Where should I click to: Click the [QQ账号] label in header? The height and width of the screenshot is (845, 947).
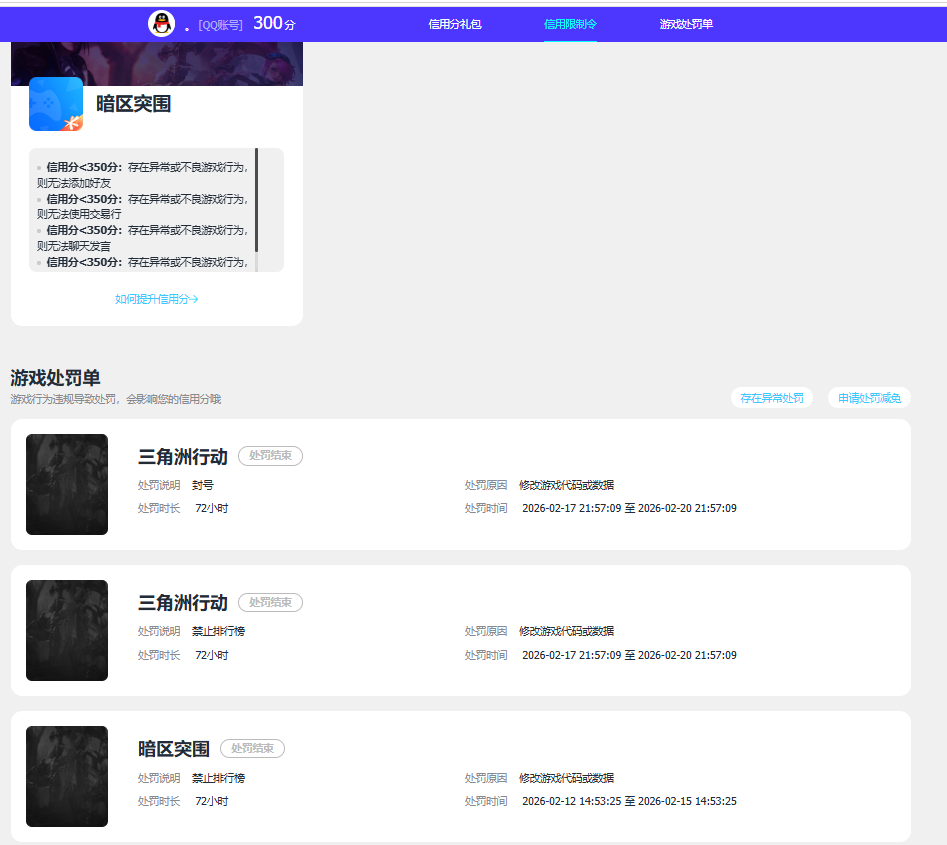[220, 25]
